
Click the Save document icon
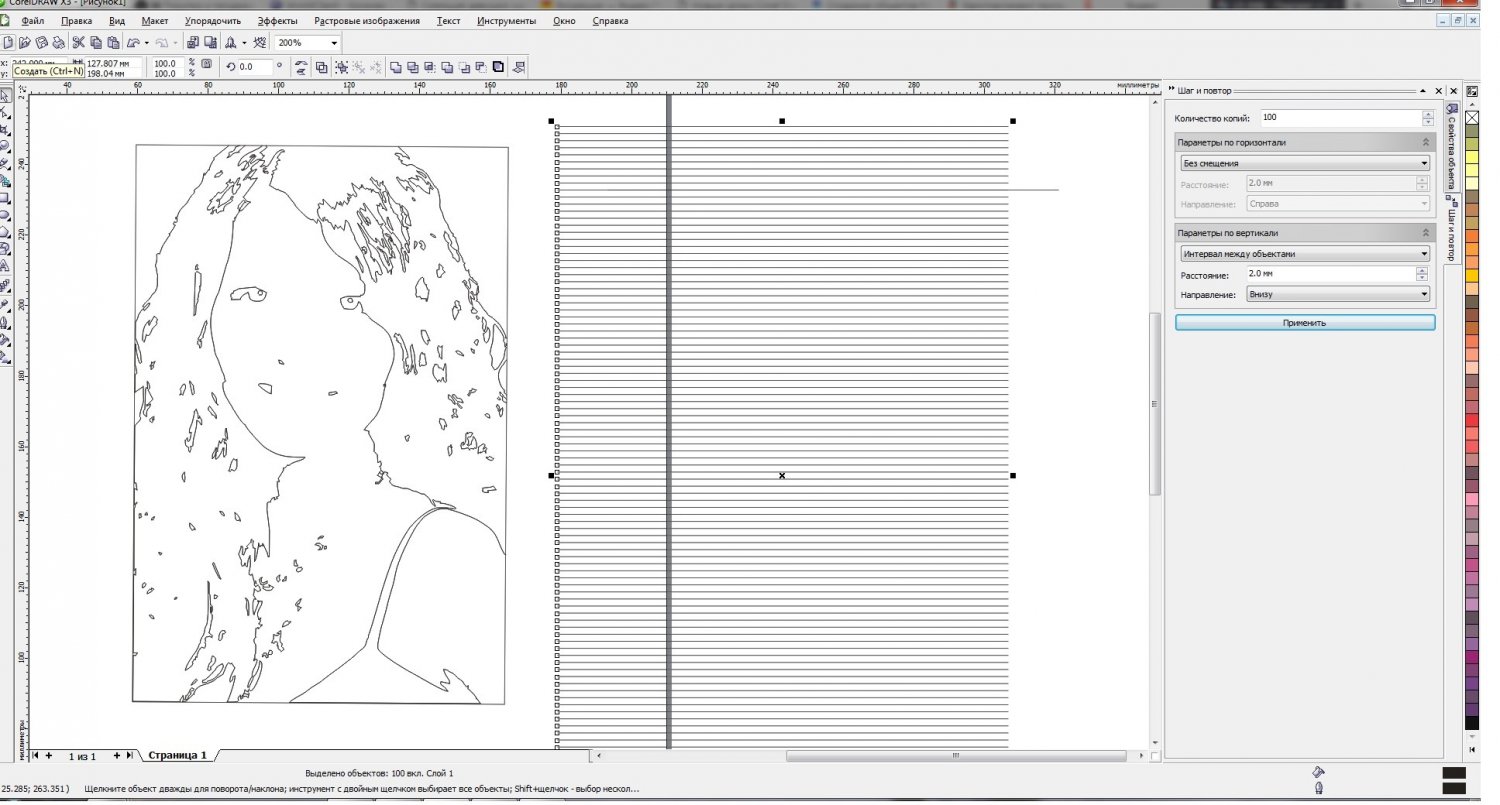(42, 43)
